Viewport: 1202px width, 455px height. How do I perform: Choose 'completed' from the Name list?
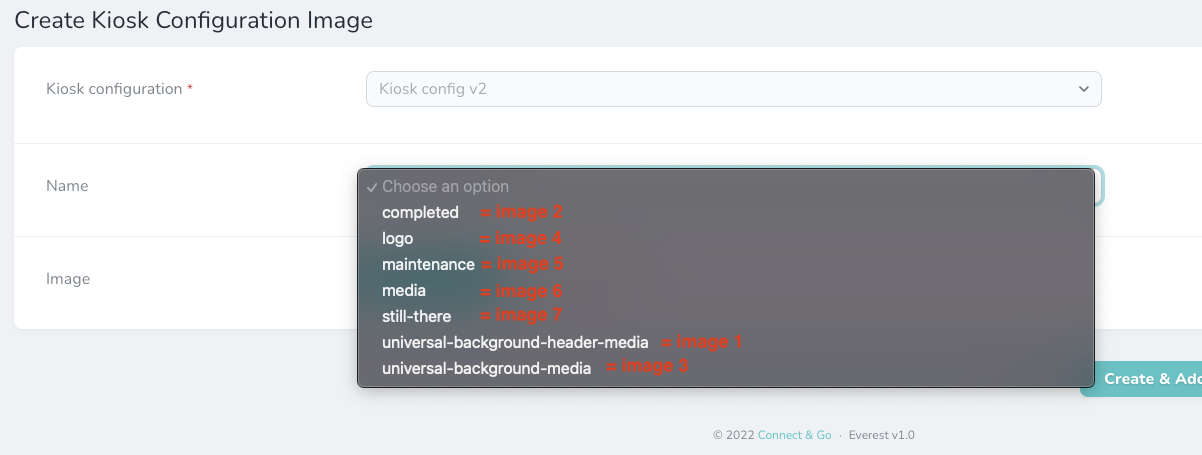click(420, 212)
